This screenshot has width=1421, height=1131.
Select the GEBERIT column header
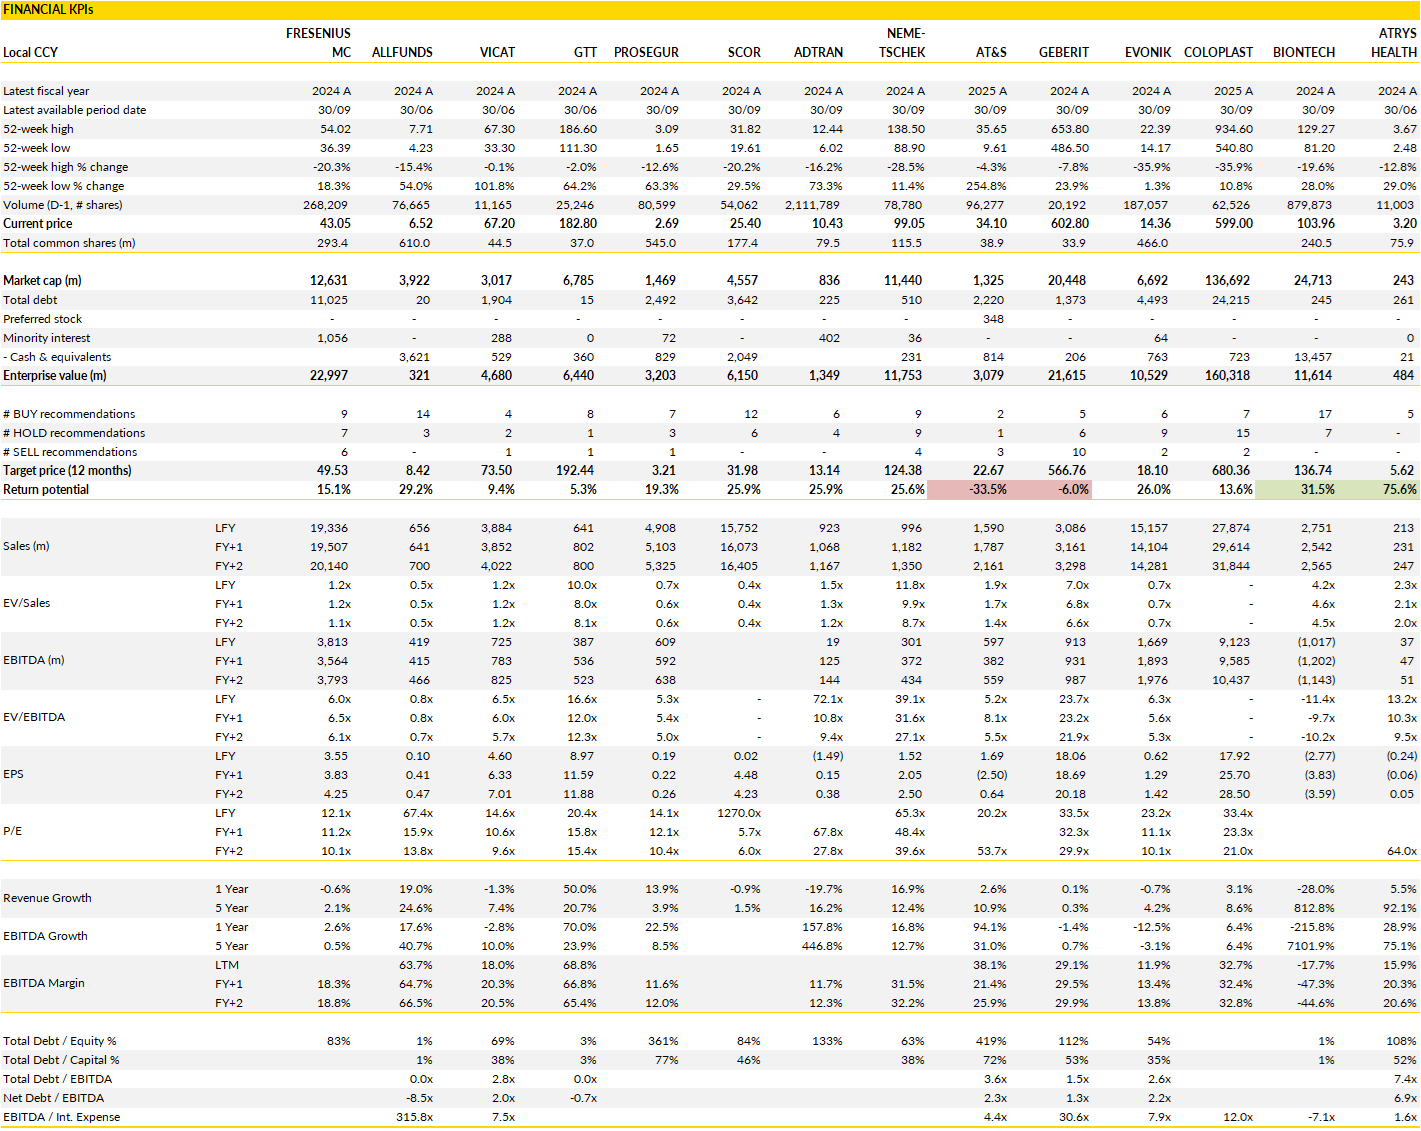1064,52
